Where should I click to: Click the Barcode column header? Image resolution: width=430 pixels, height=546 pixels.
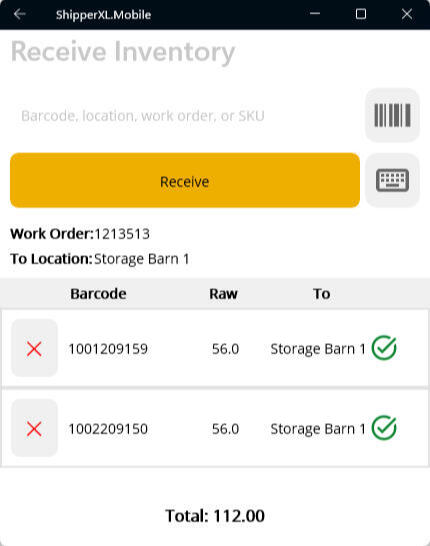[x=98, y=294]
